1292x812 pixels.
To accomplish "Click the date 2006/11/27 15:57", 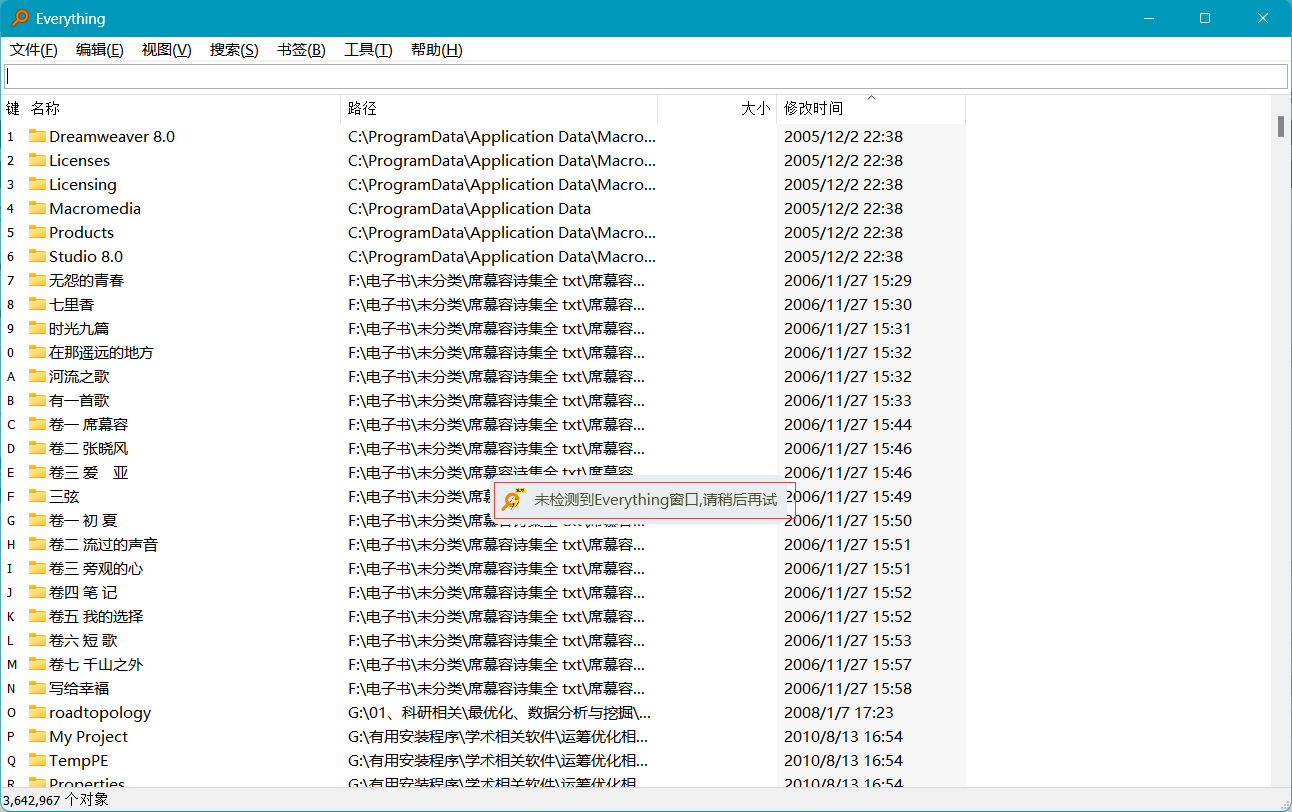I will pos(848,664).
